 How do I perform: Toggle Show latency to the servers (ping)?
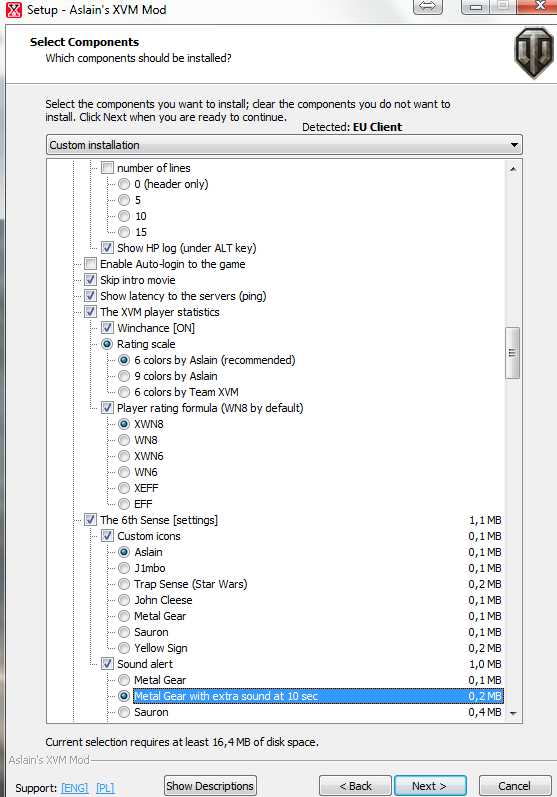(x=90, y=296)
